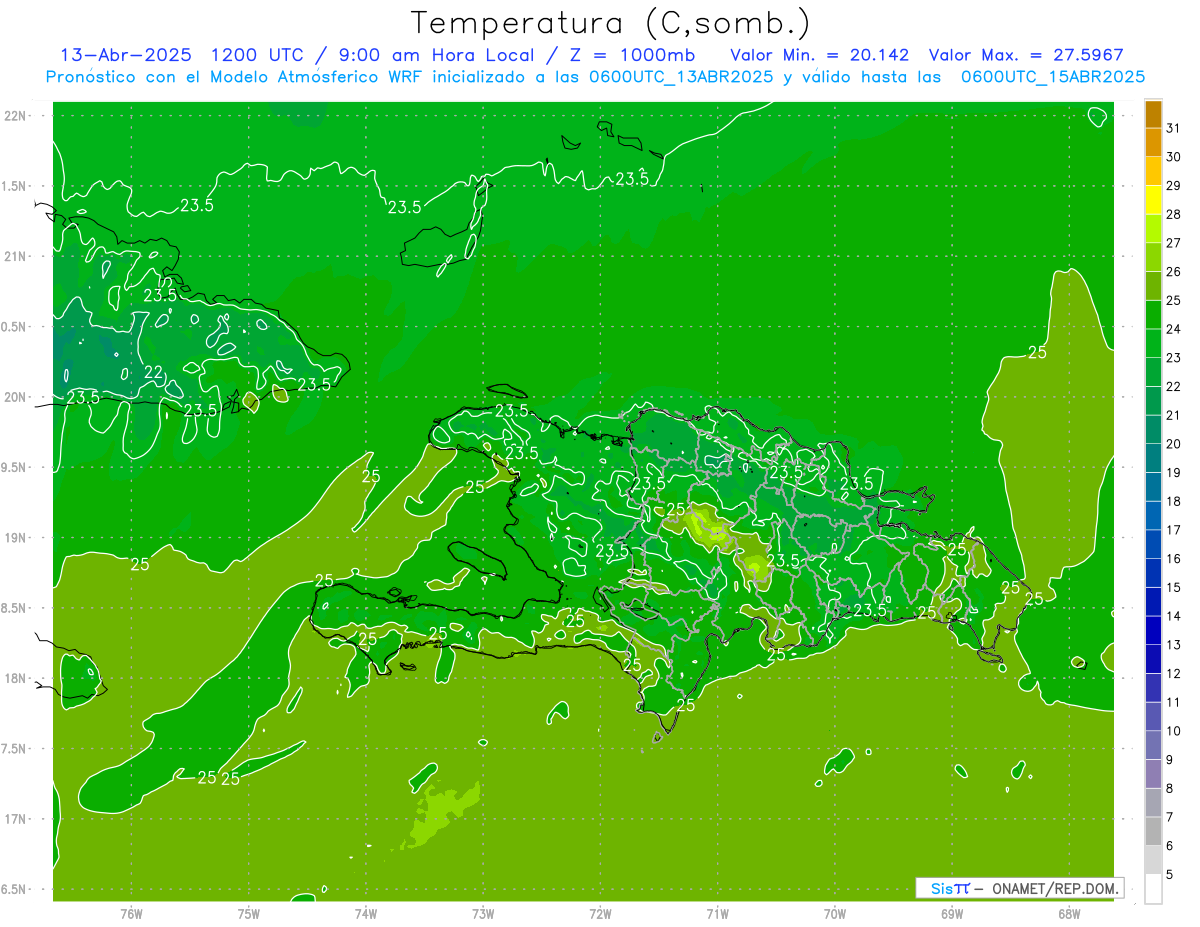Click the '19N' latitude axis label
Image resolution: width=1200 pixels, height=927 pixels.
(x=15, y=538)
